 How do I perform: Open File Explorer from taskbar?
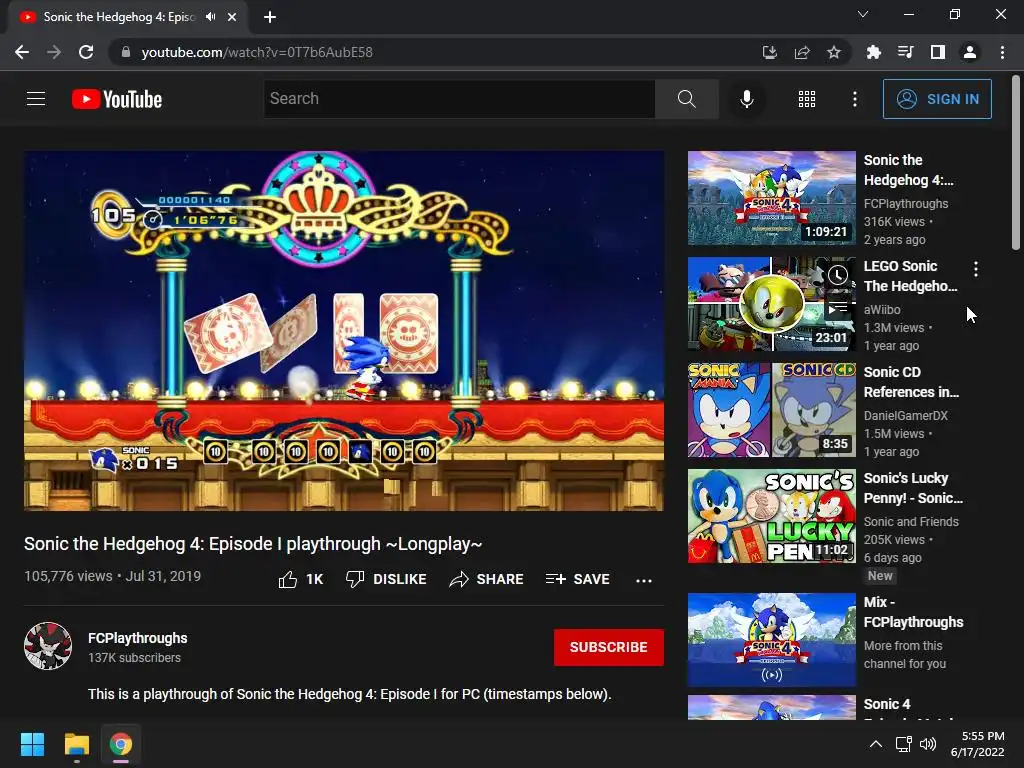pos(76,744)
